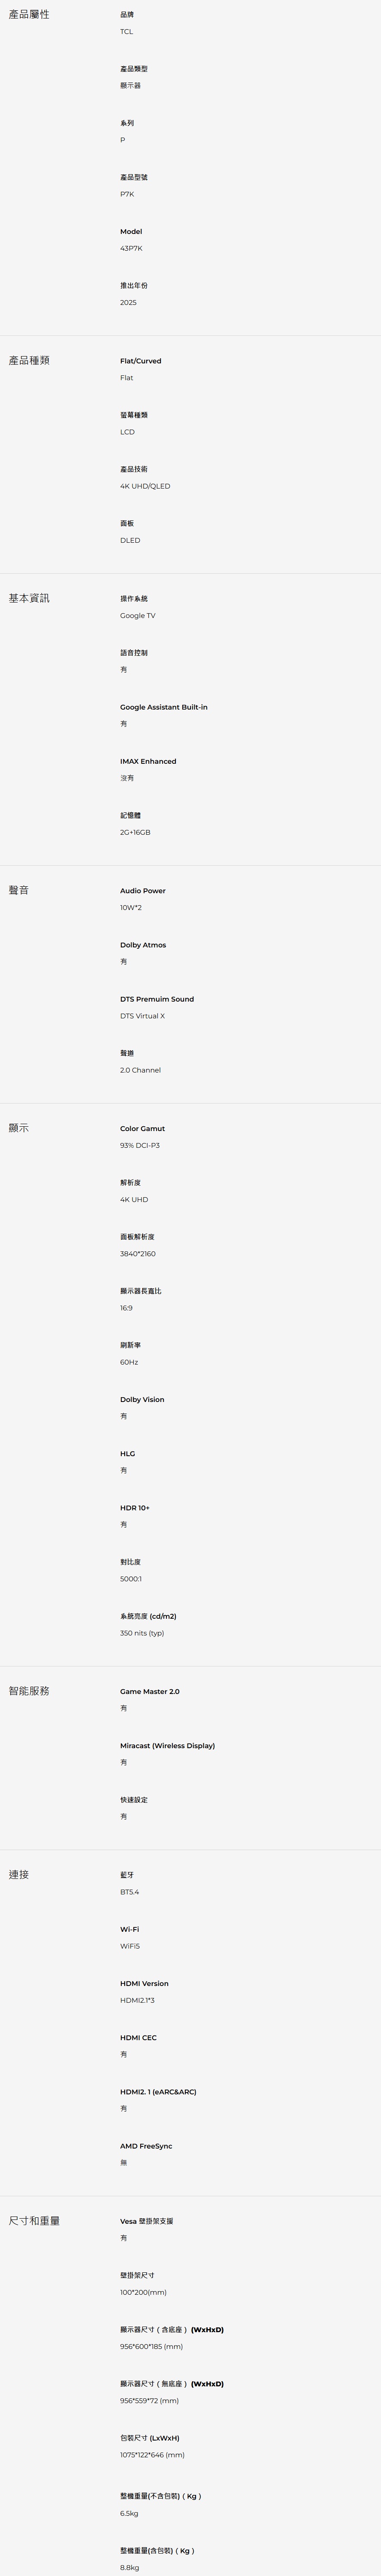Click the model value 43P7K
The height and width of the screenshot is (2576, 381).
[131, 248]
